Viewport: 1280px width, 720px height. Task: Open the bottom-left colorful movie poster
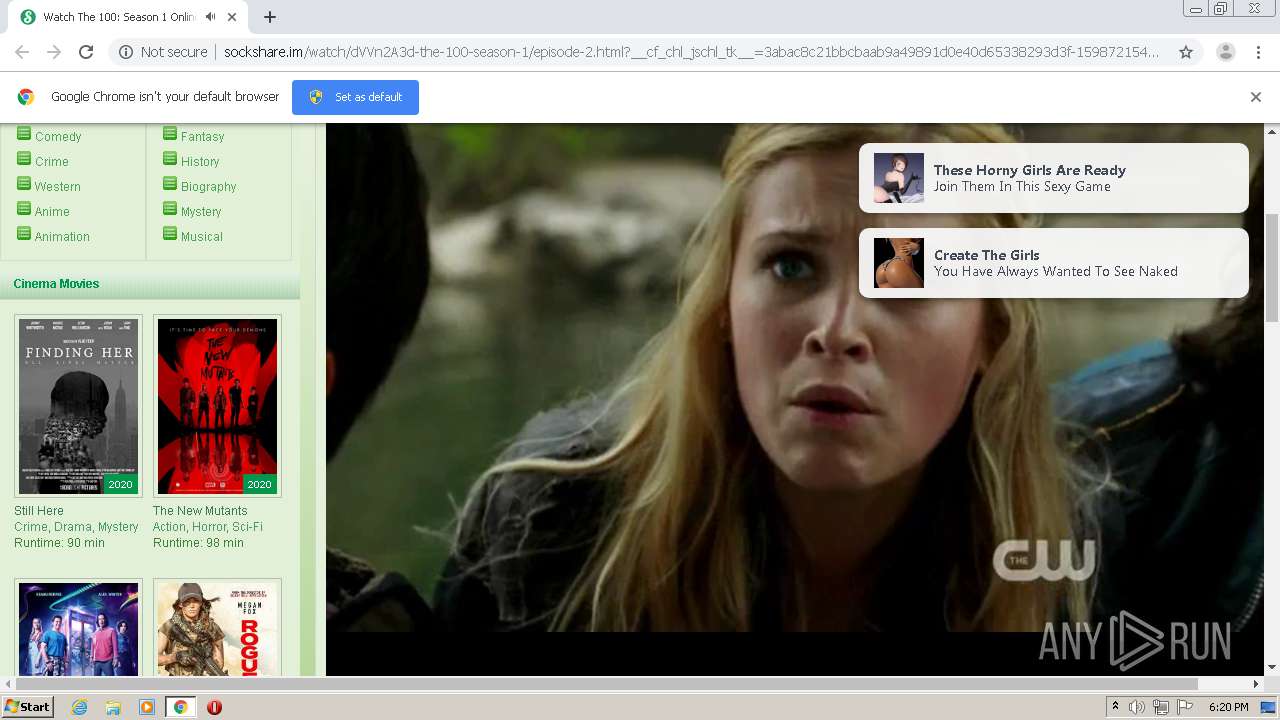point(79,628)
